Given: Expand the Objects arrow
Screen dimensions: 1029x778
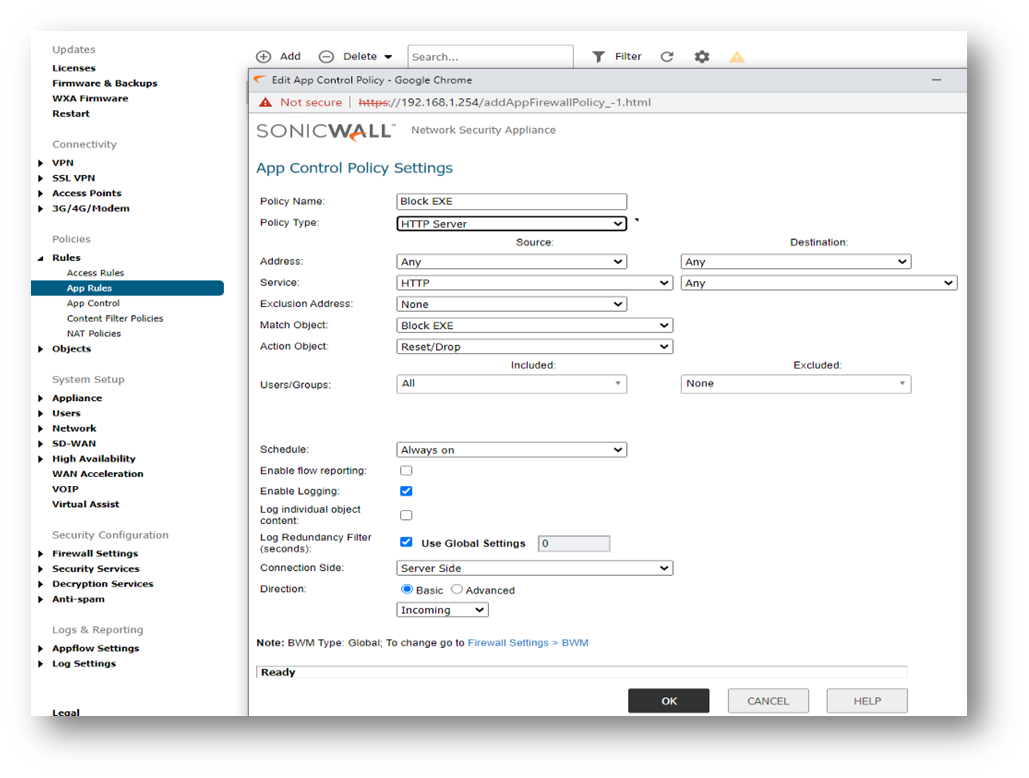Looking at the screenshot, I should [41, 349].
